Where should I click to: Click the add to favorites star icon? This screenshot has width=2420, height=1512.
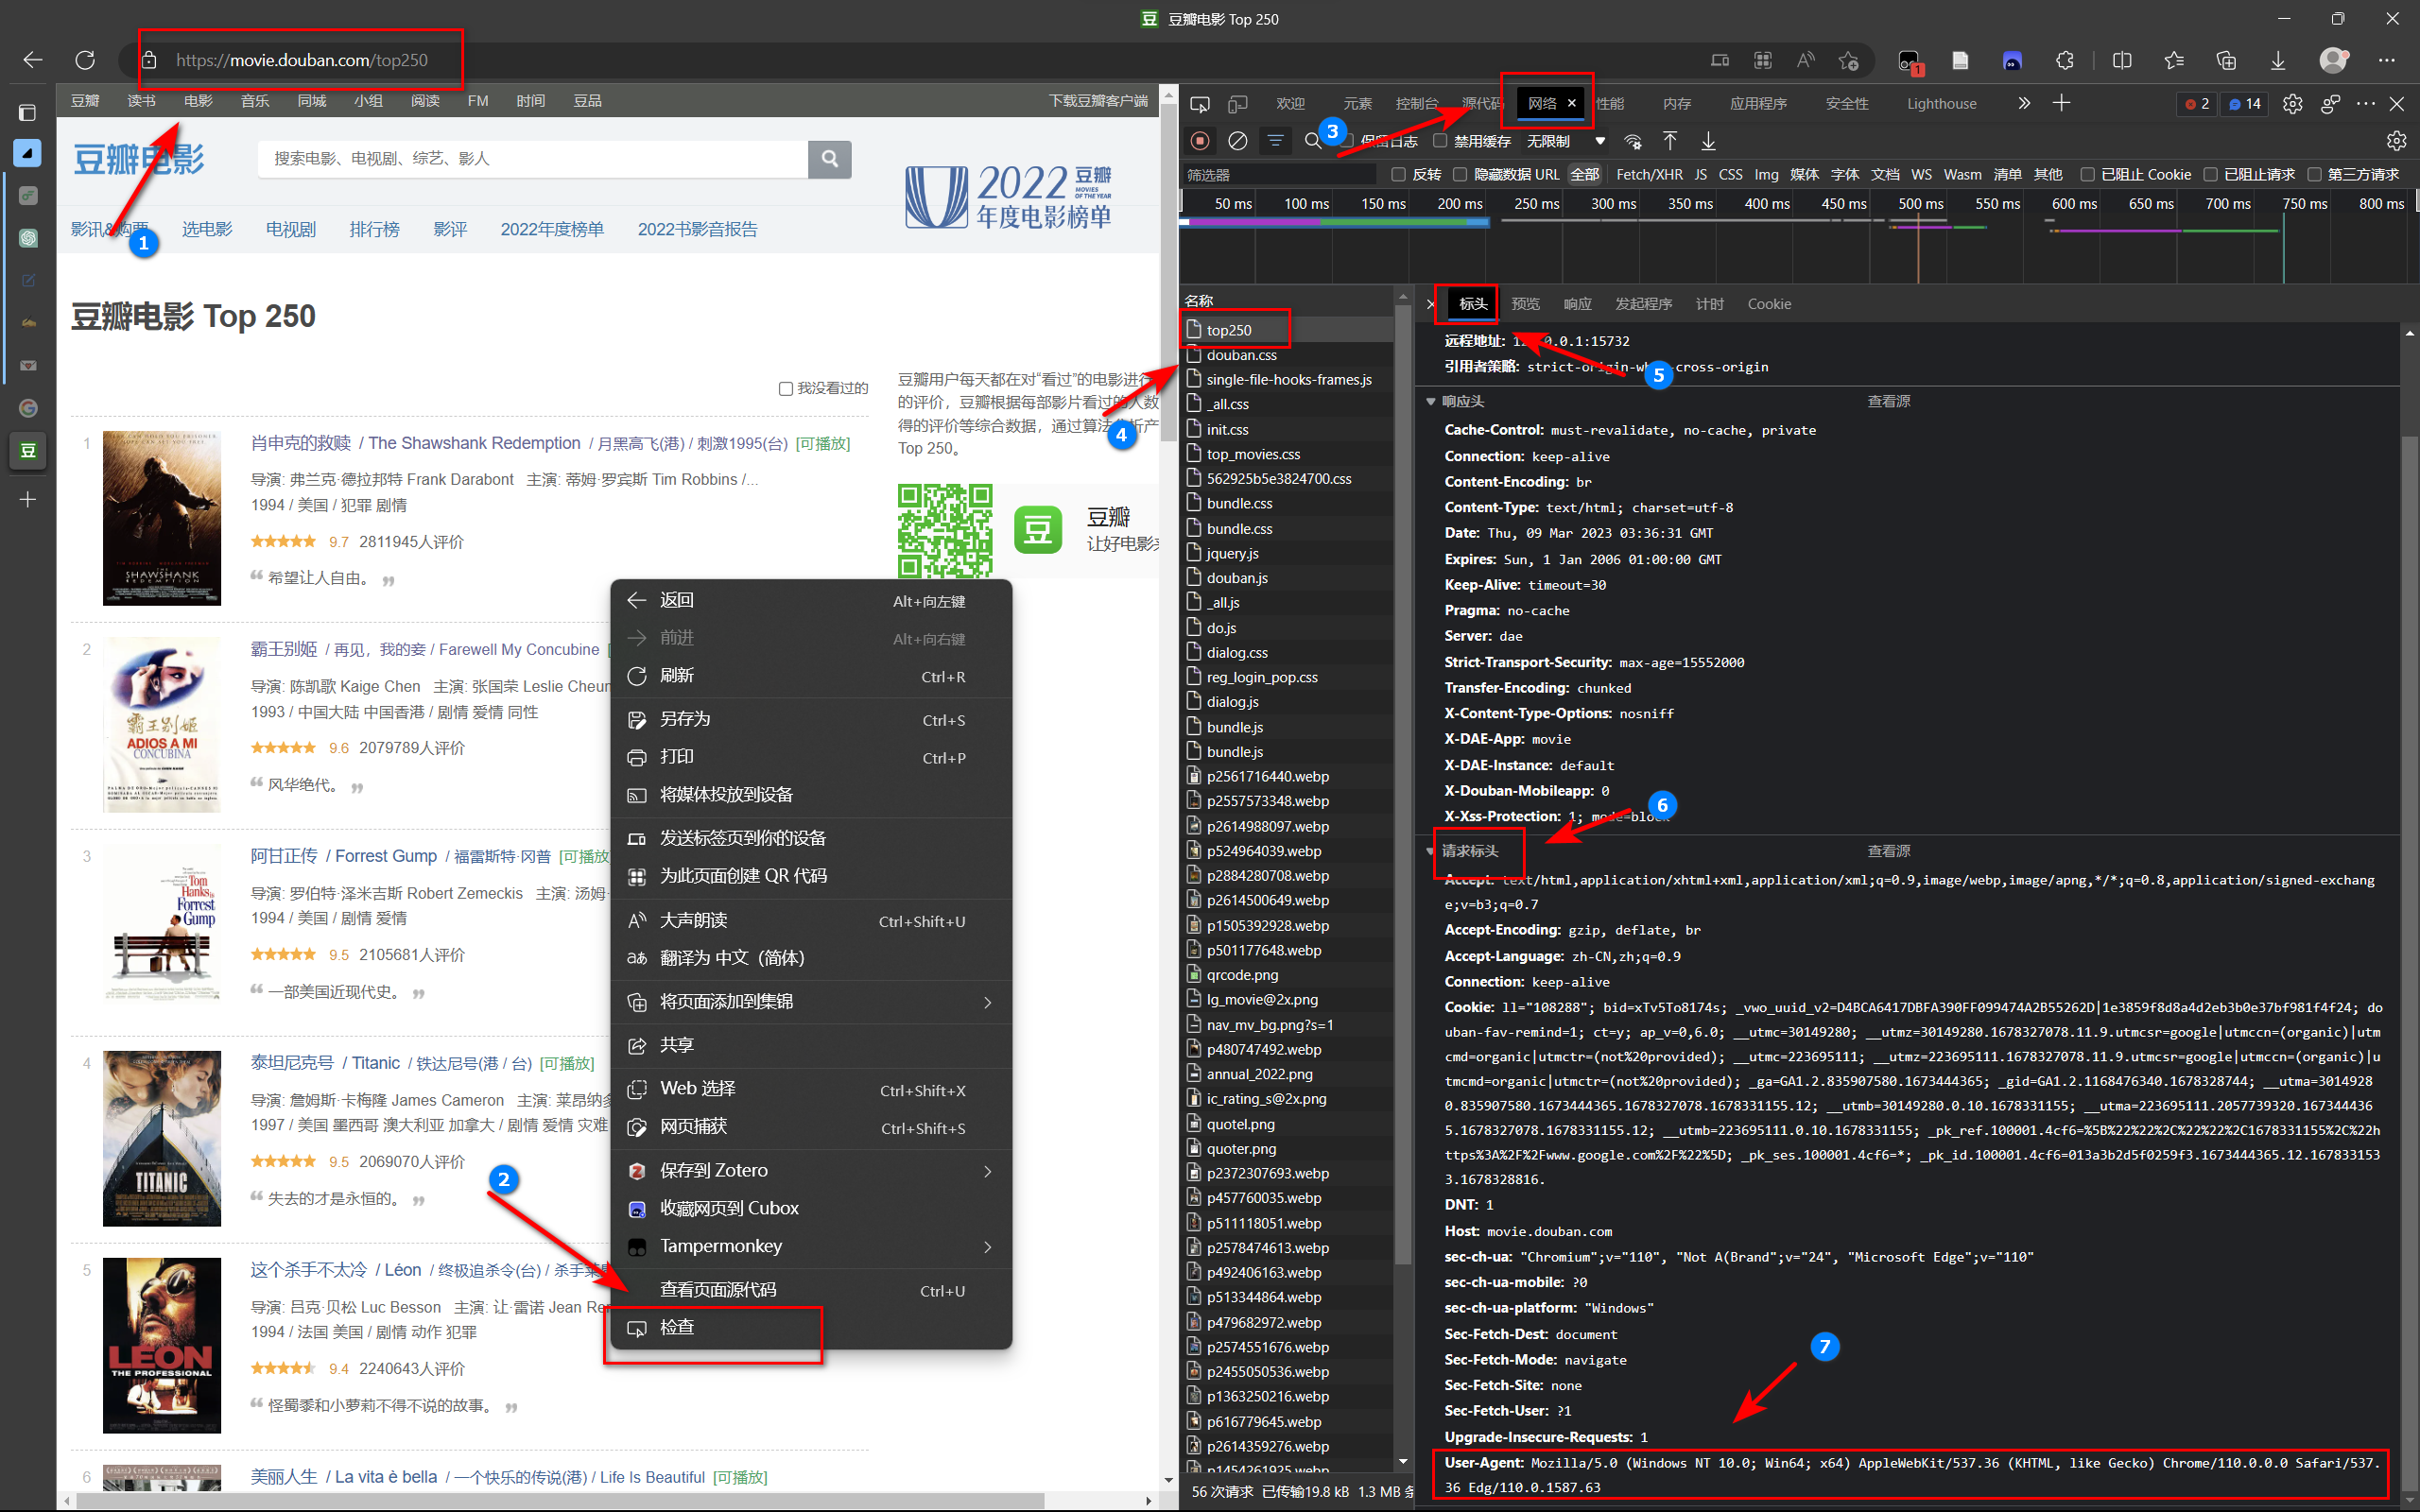1849,60
